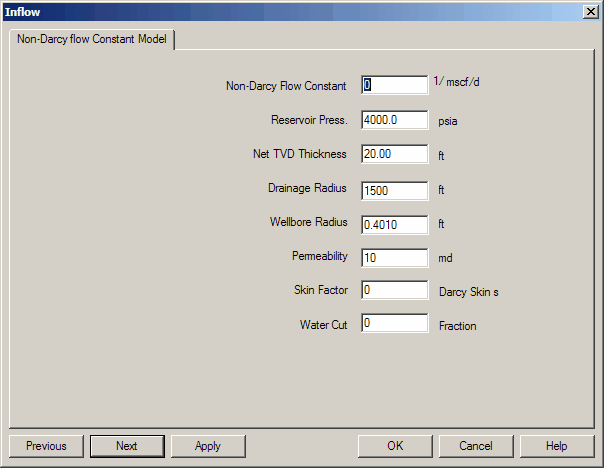Open Help for this dialog
Viewport: 604px width, 468px height.
557,446
